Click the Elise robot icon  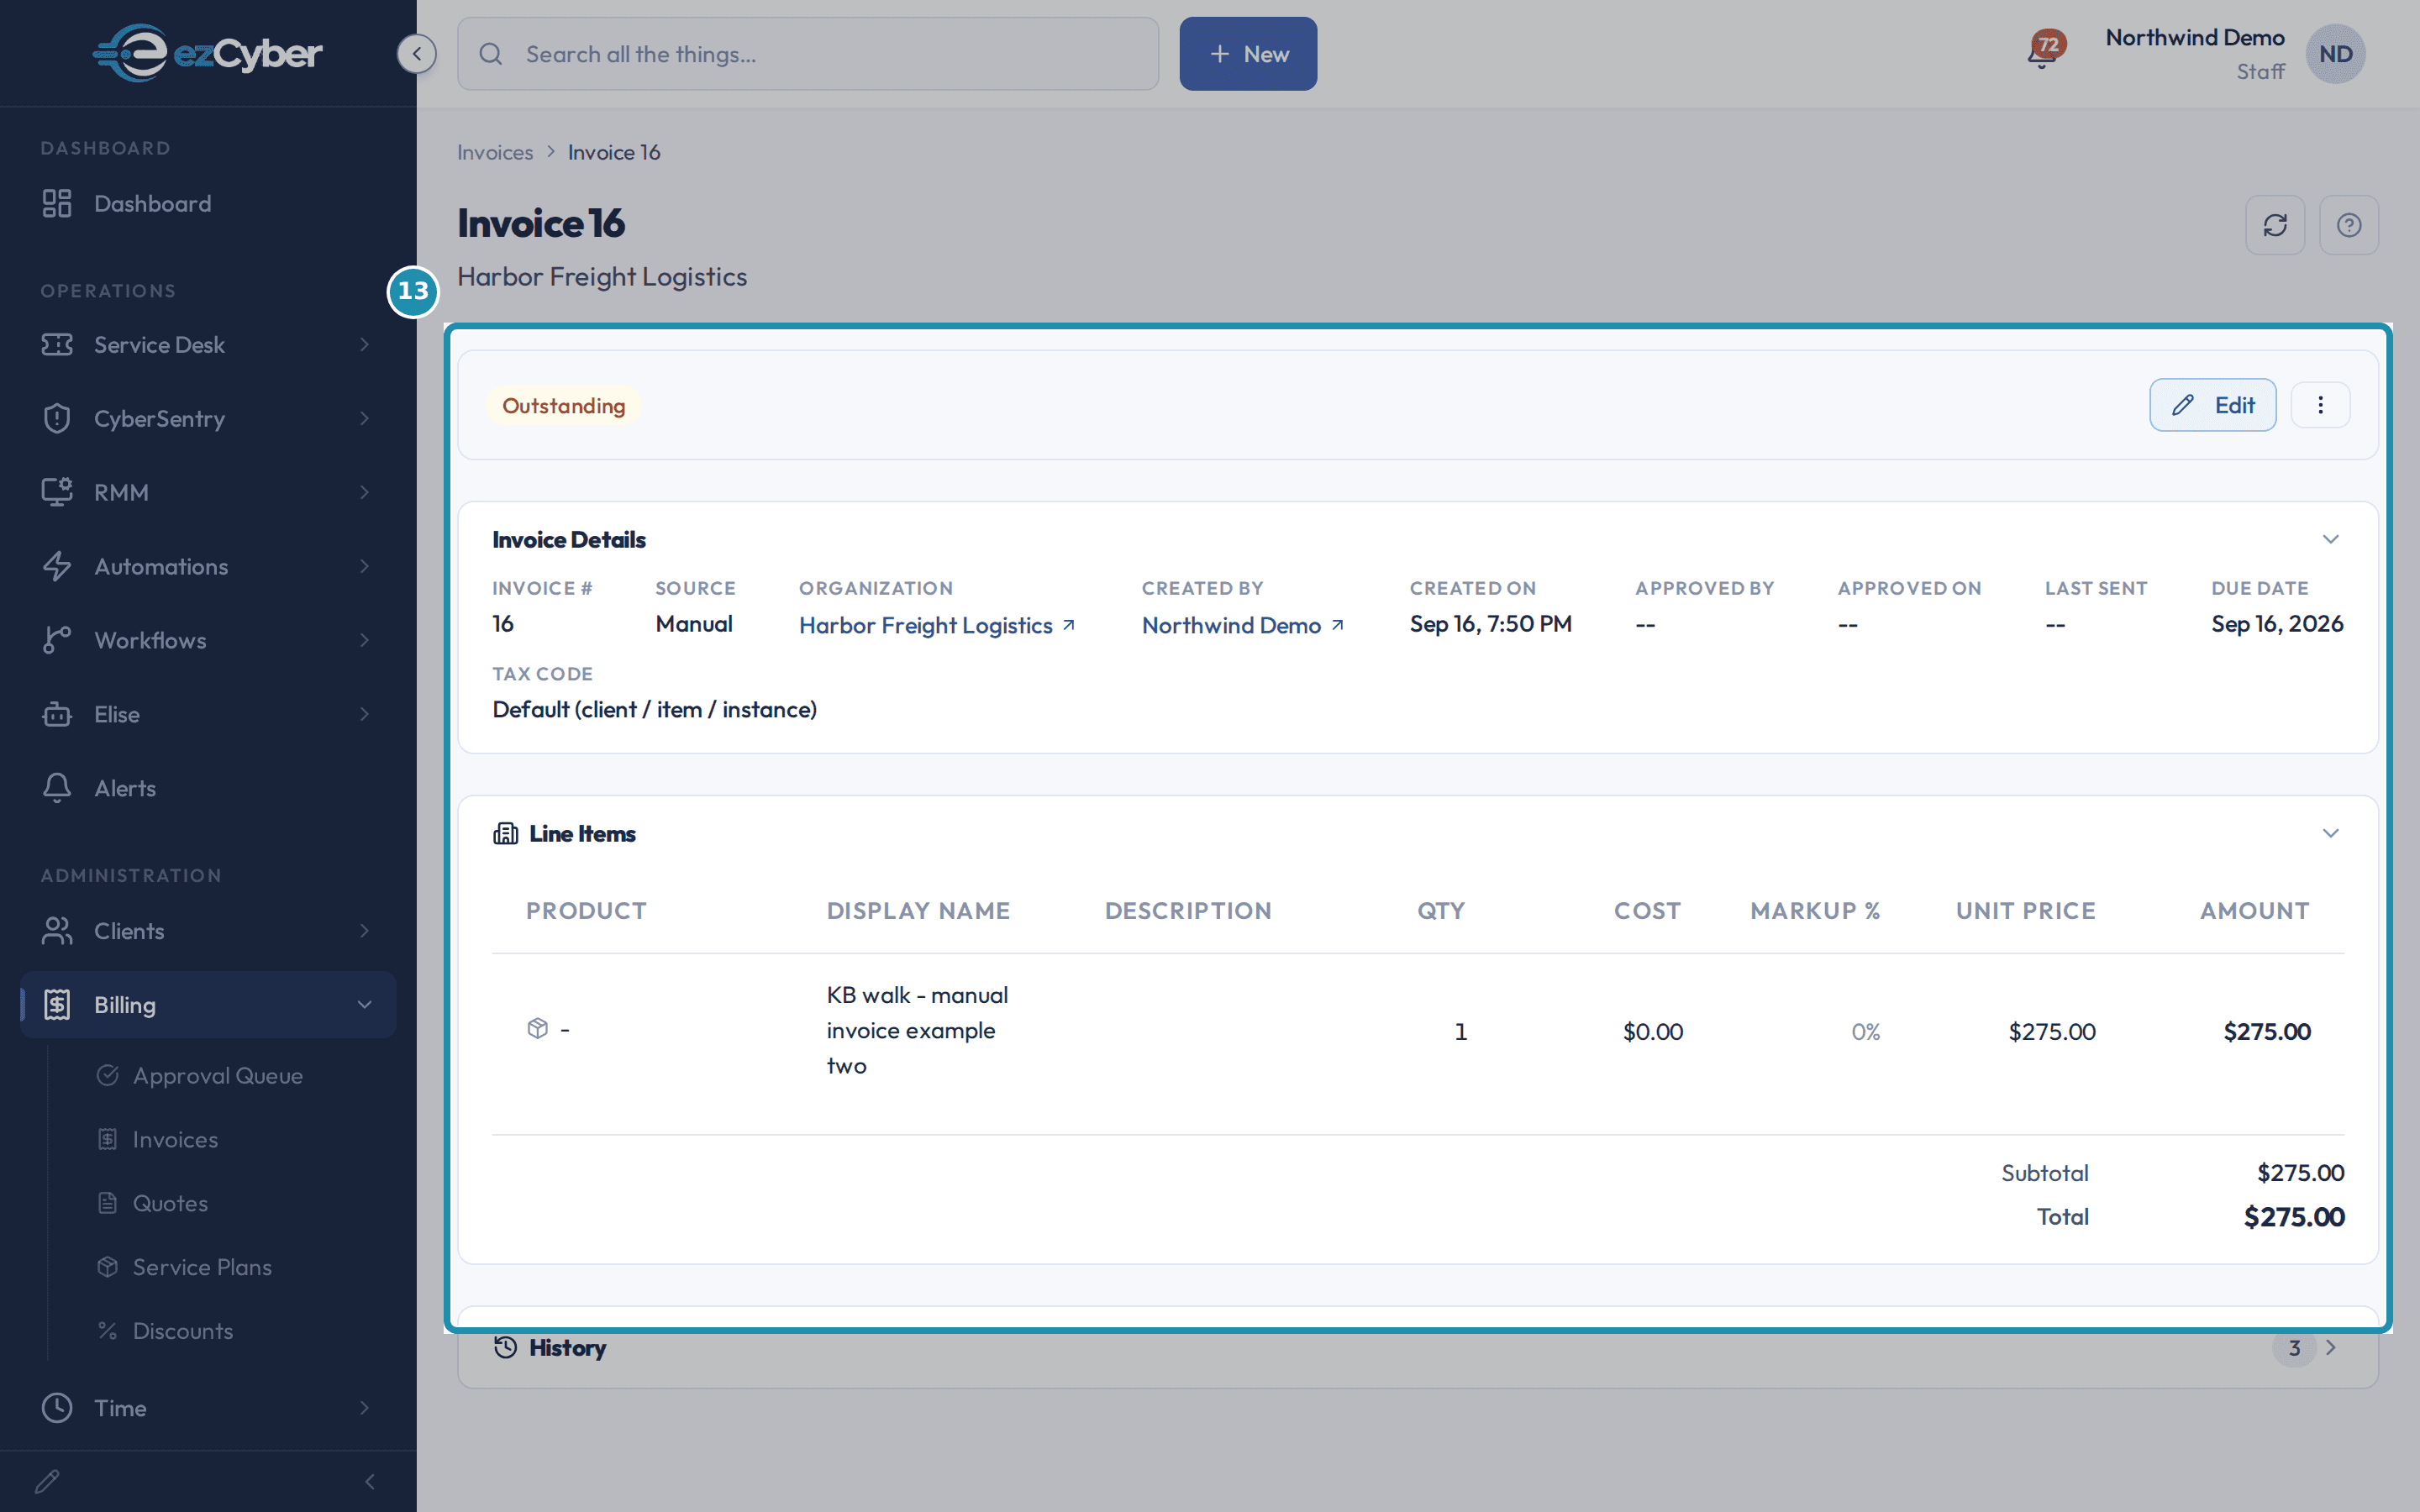(57, 714)
